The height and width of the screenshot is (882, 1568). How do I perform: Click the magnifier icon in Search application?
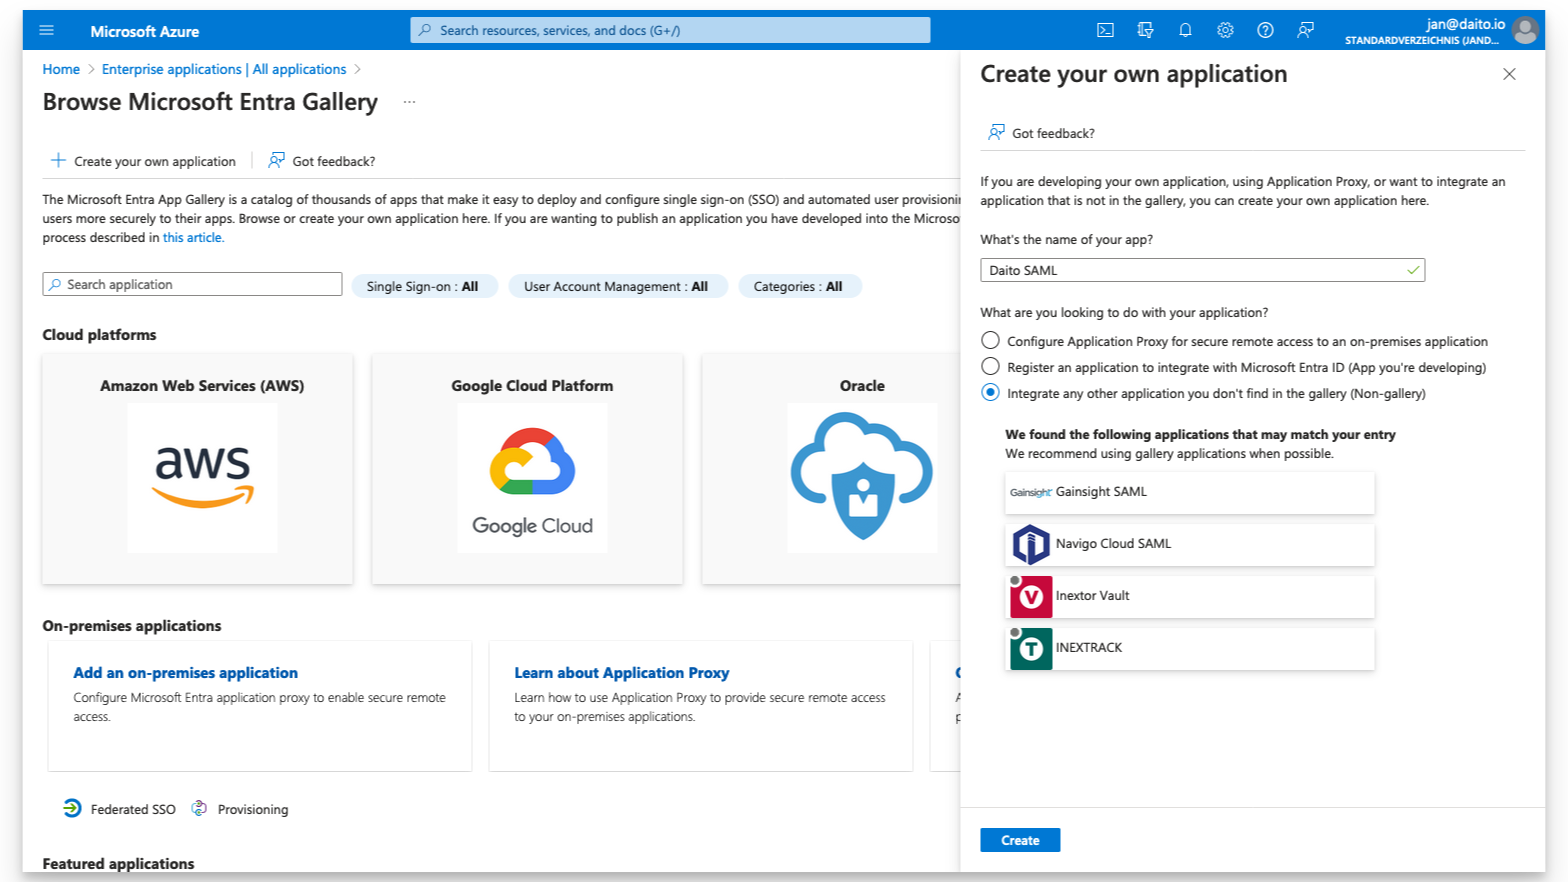click(55, 285)
